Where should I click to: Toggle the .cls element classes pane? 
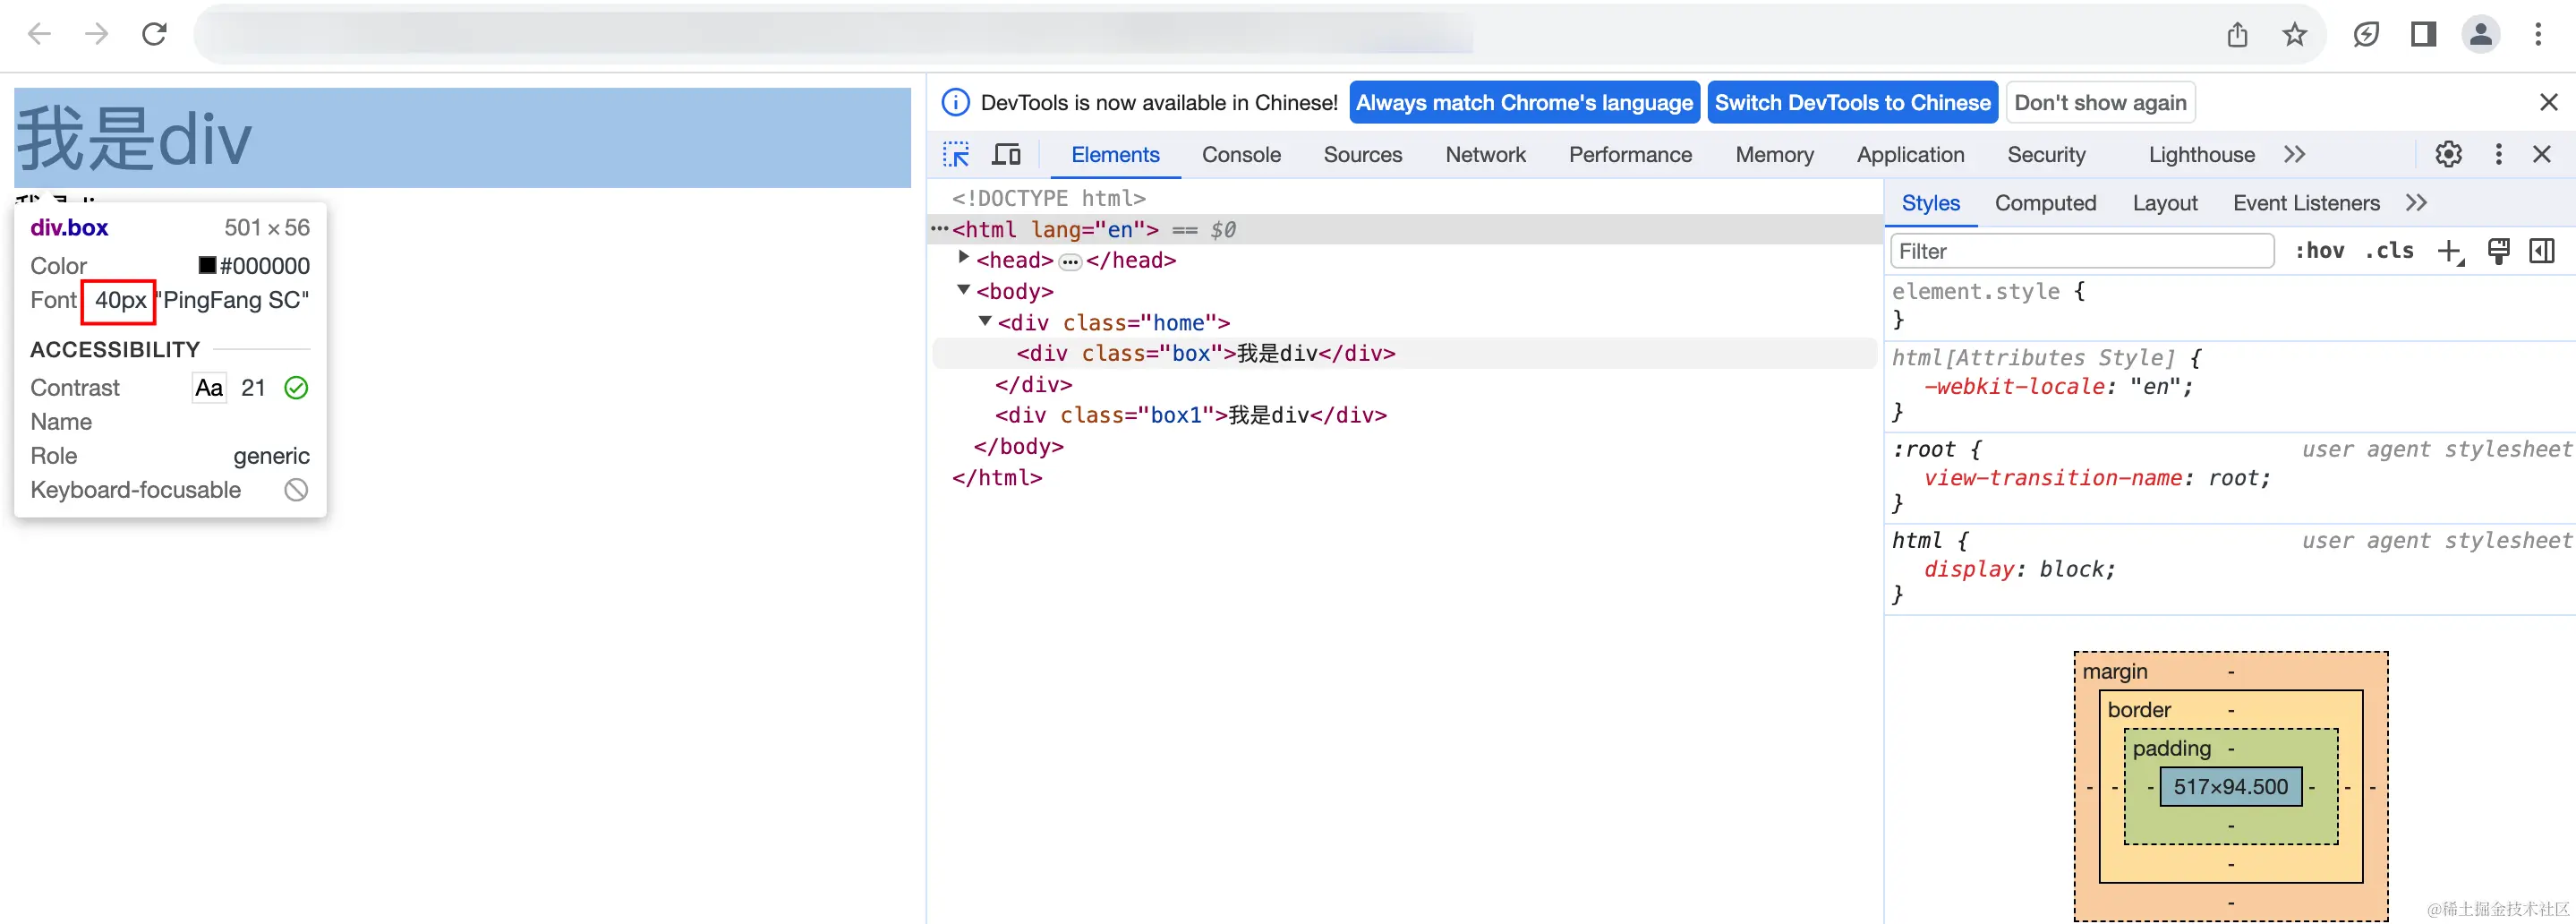[x=2389, y=251]
